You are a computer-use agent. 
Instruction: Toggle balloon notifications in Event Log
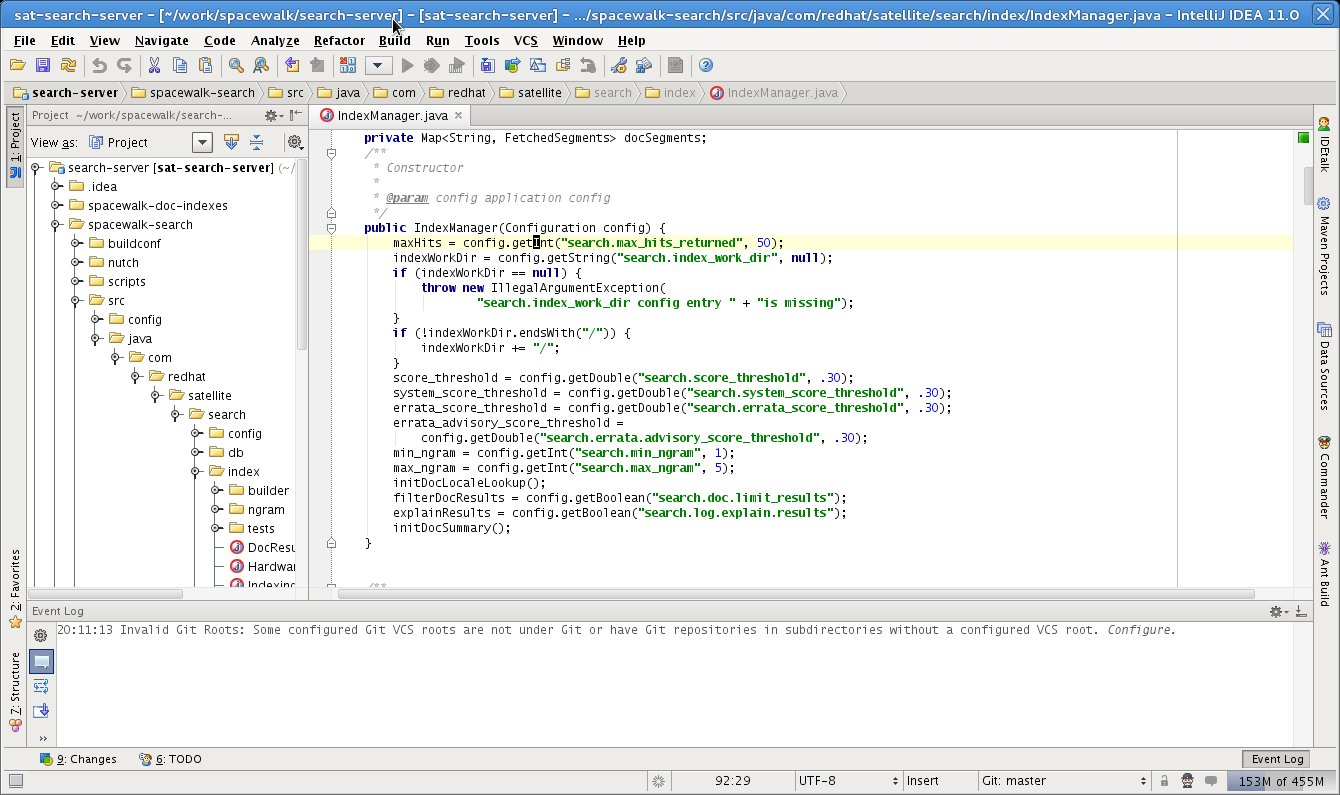41,661
